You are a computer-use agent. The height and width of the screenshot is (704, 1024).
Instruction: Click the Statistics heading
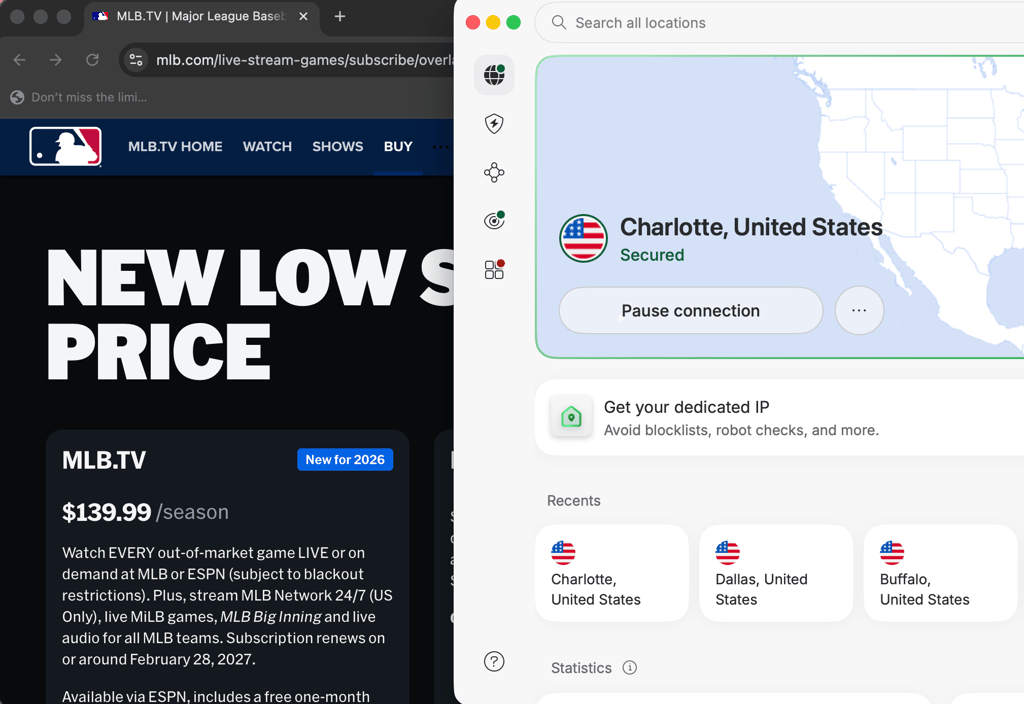click(x=581, y=667)
